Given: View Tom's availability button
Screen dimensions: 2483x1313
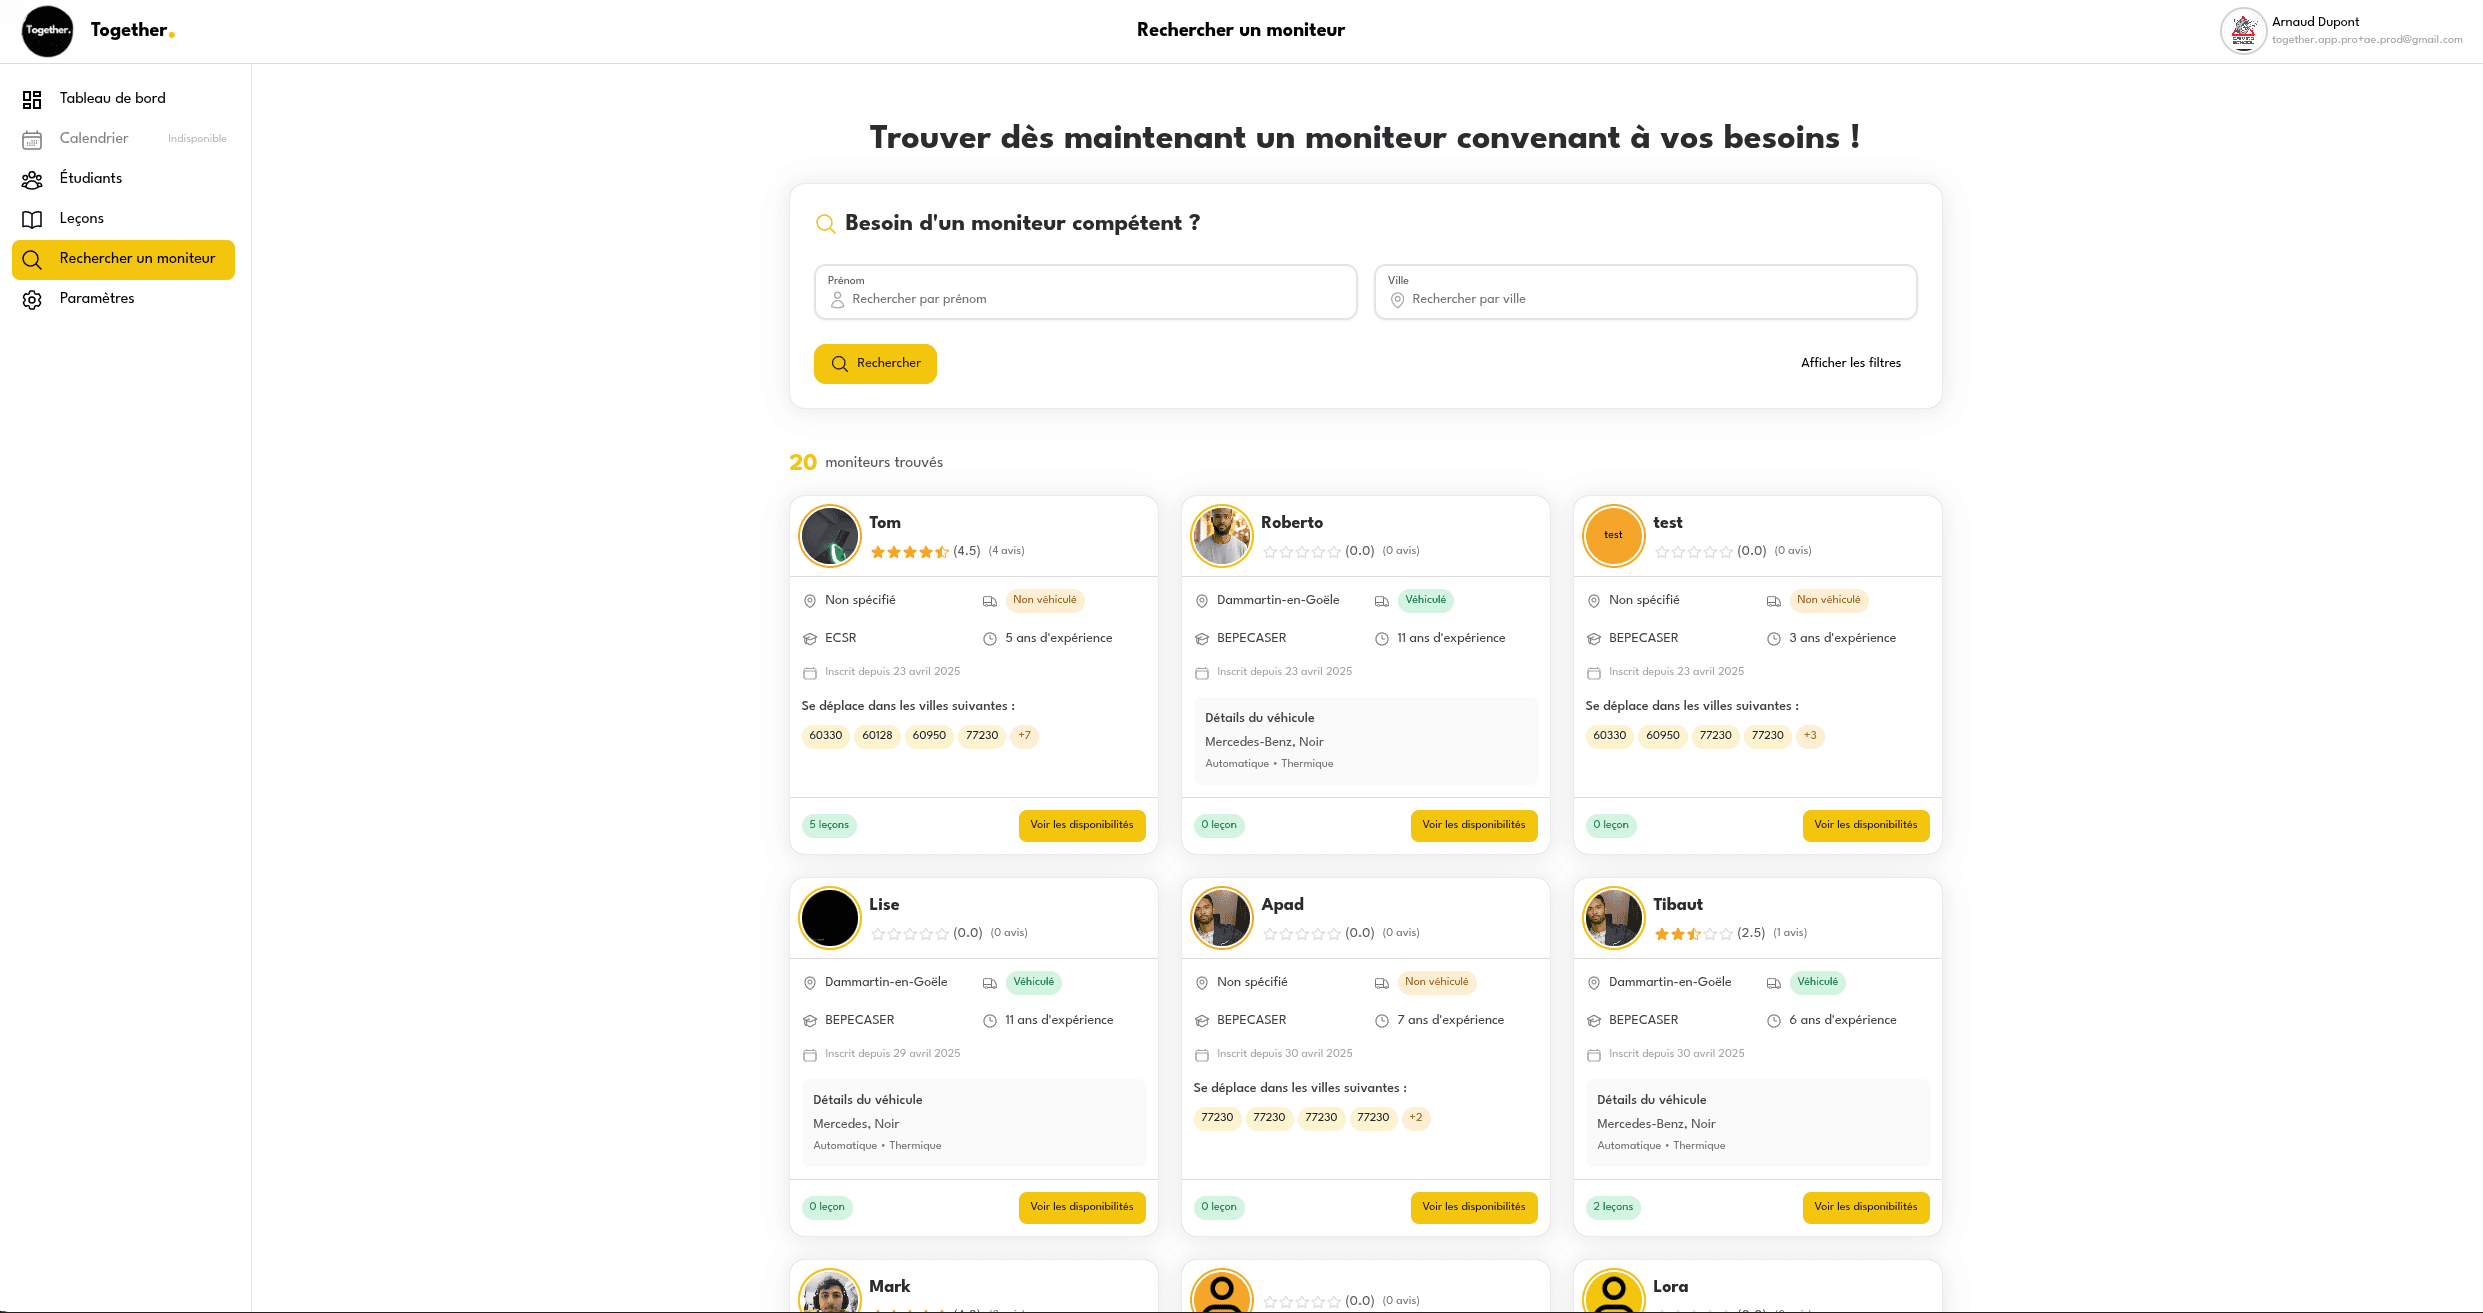Looking at the screenshot, I should pos(1082,826).
